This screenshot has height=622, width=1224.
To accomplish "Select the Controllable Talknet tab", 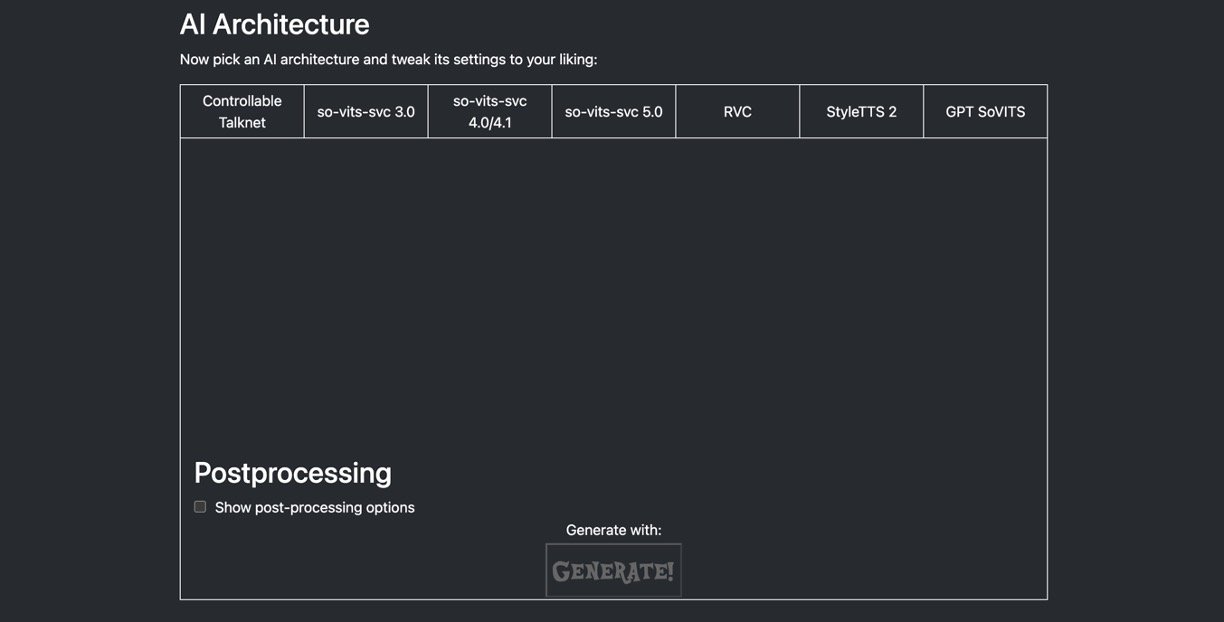I will 242,111.
